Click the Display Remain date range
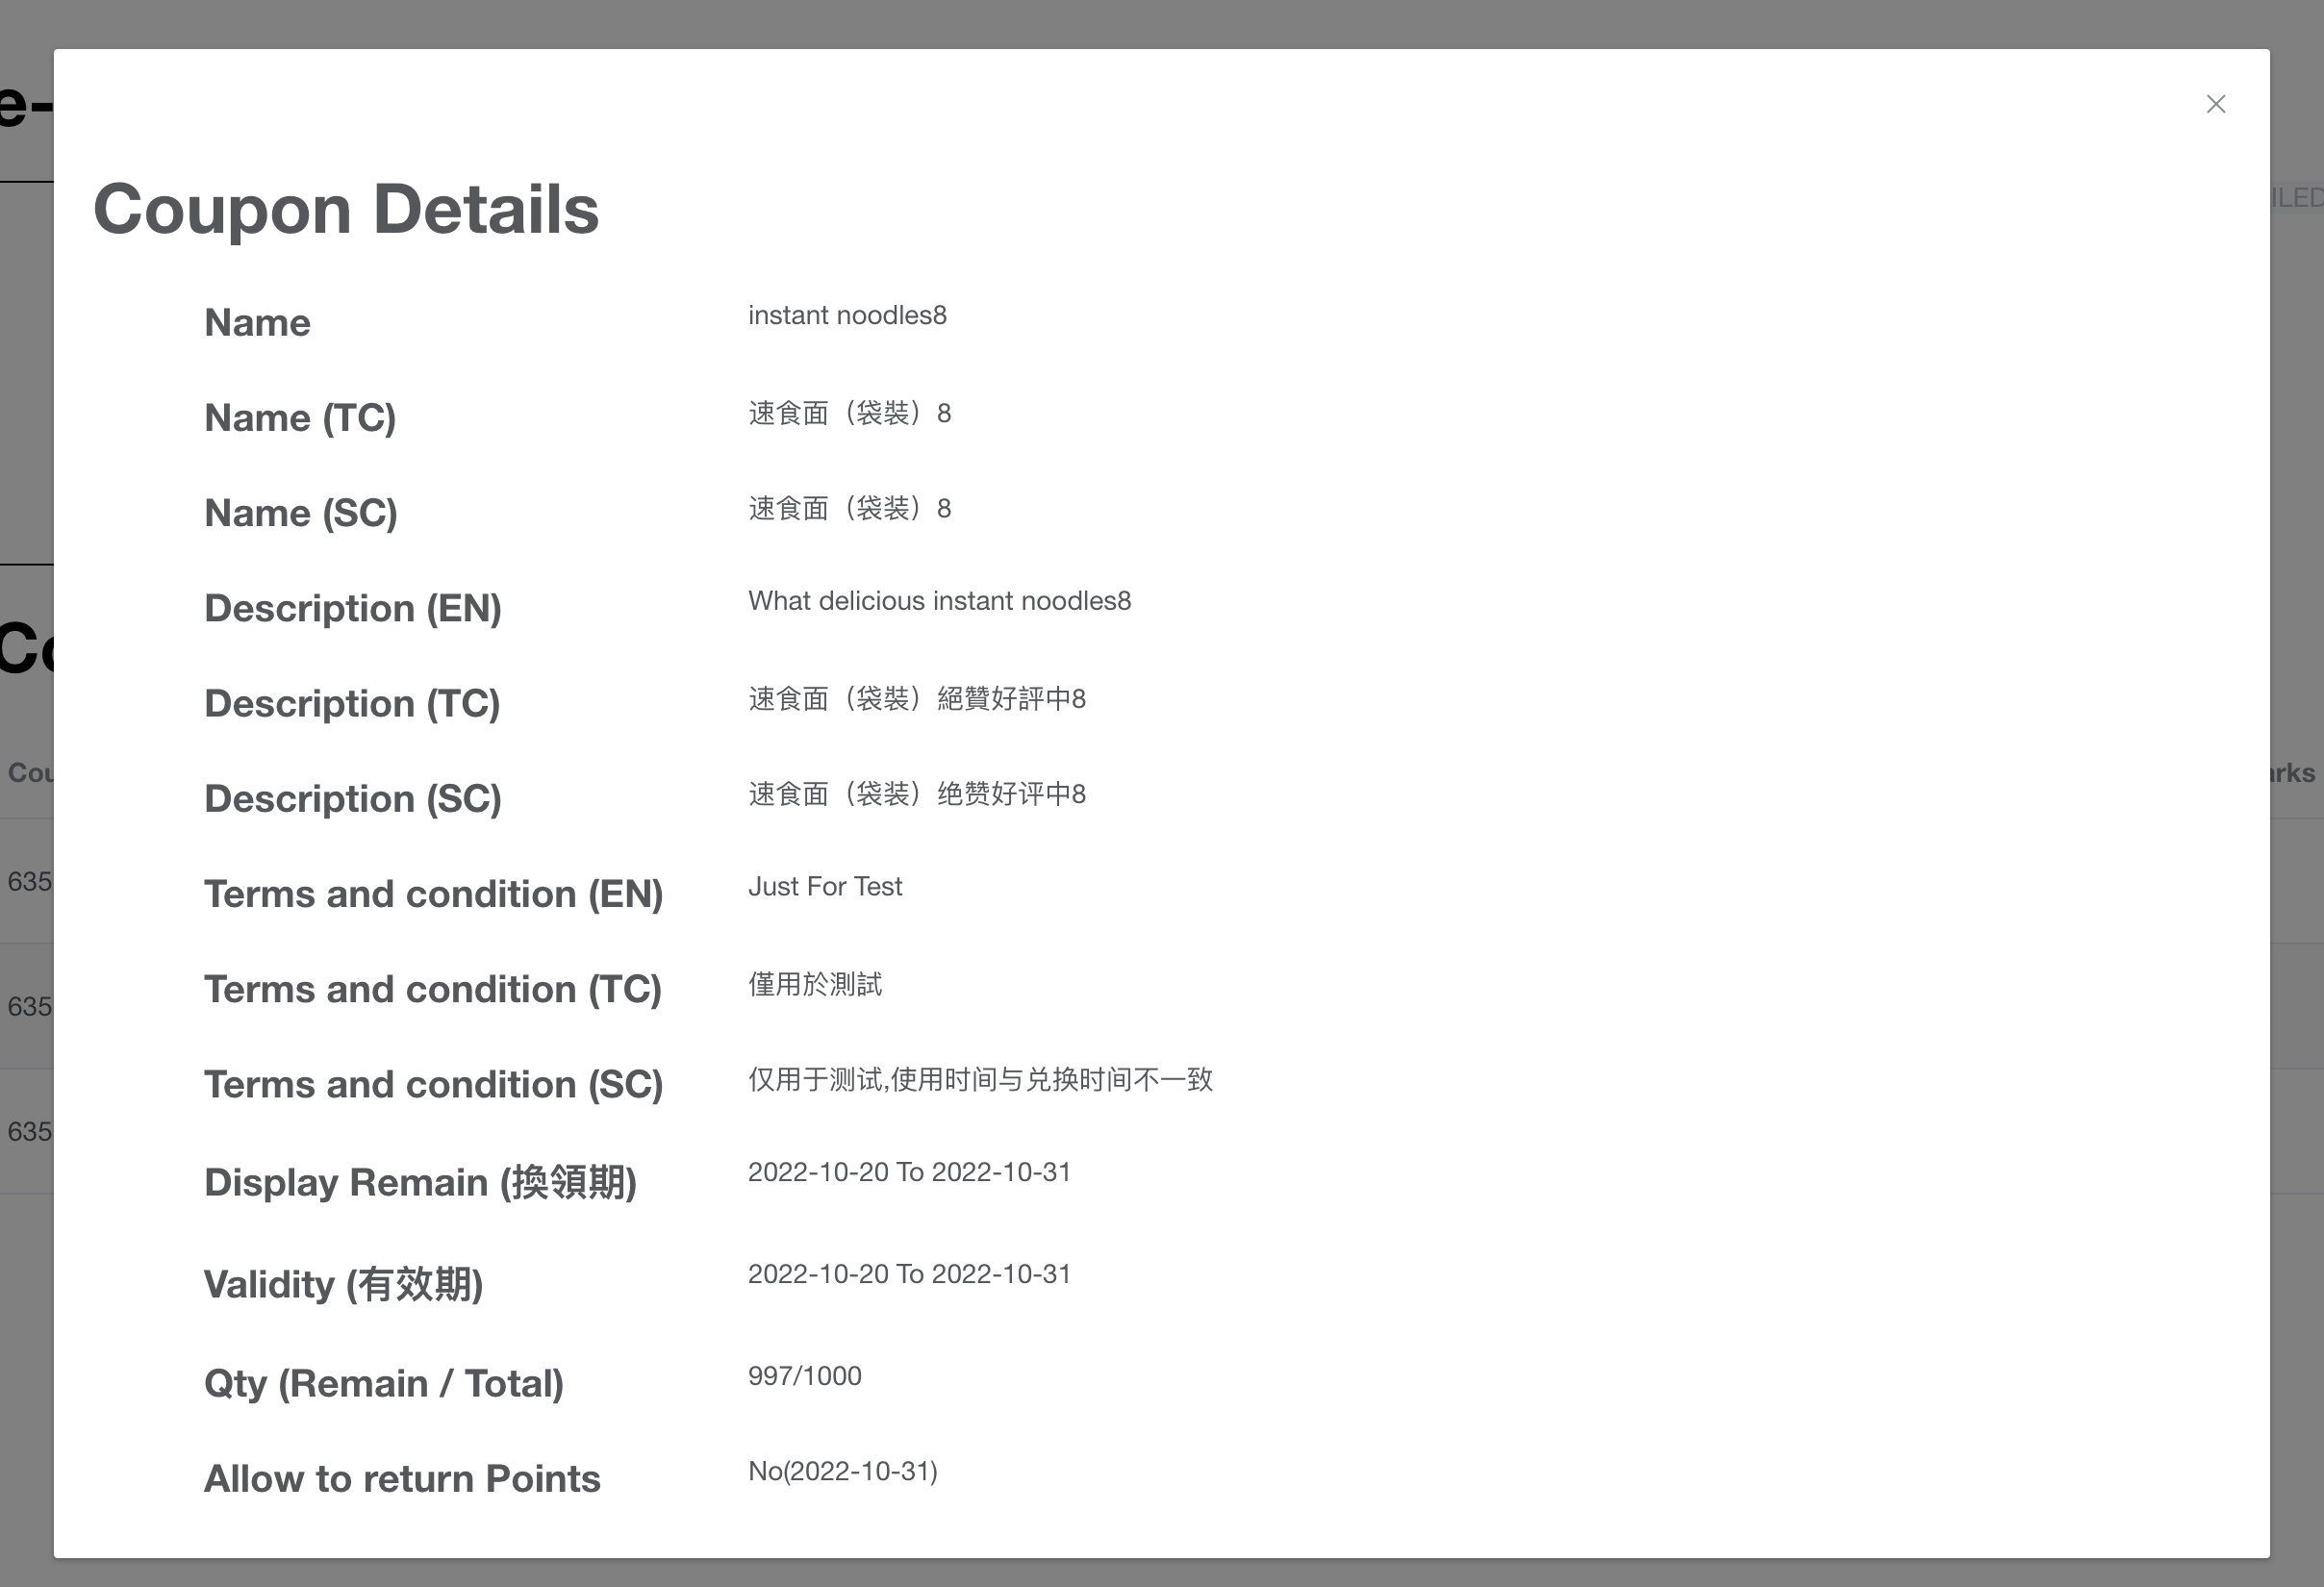Image resolution: width=2324 pixels, height=1587 pixels. coord(909,1172)
